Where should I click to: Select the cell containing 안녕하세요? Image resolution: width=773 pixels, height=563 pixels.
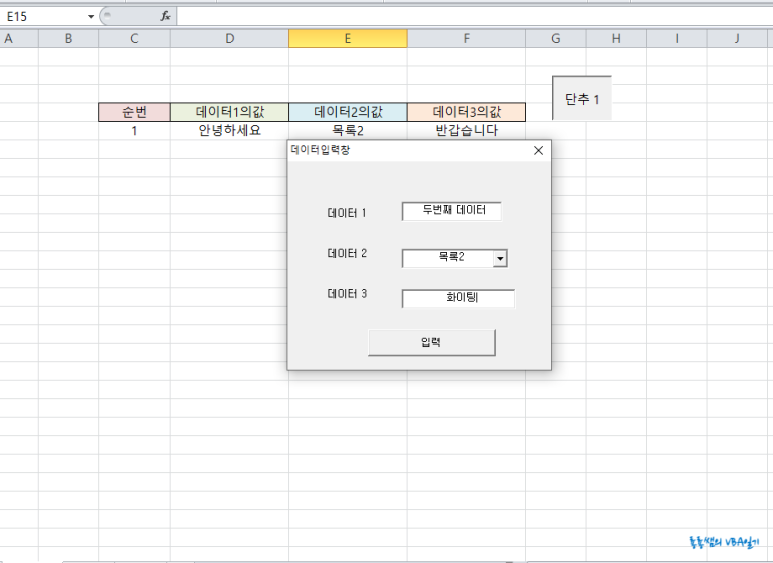[x=229, y=130]
